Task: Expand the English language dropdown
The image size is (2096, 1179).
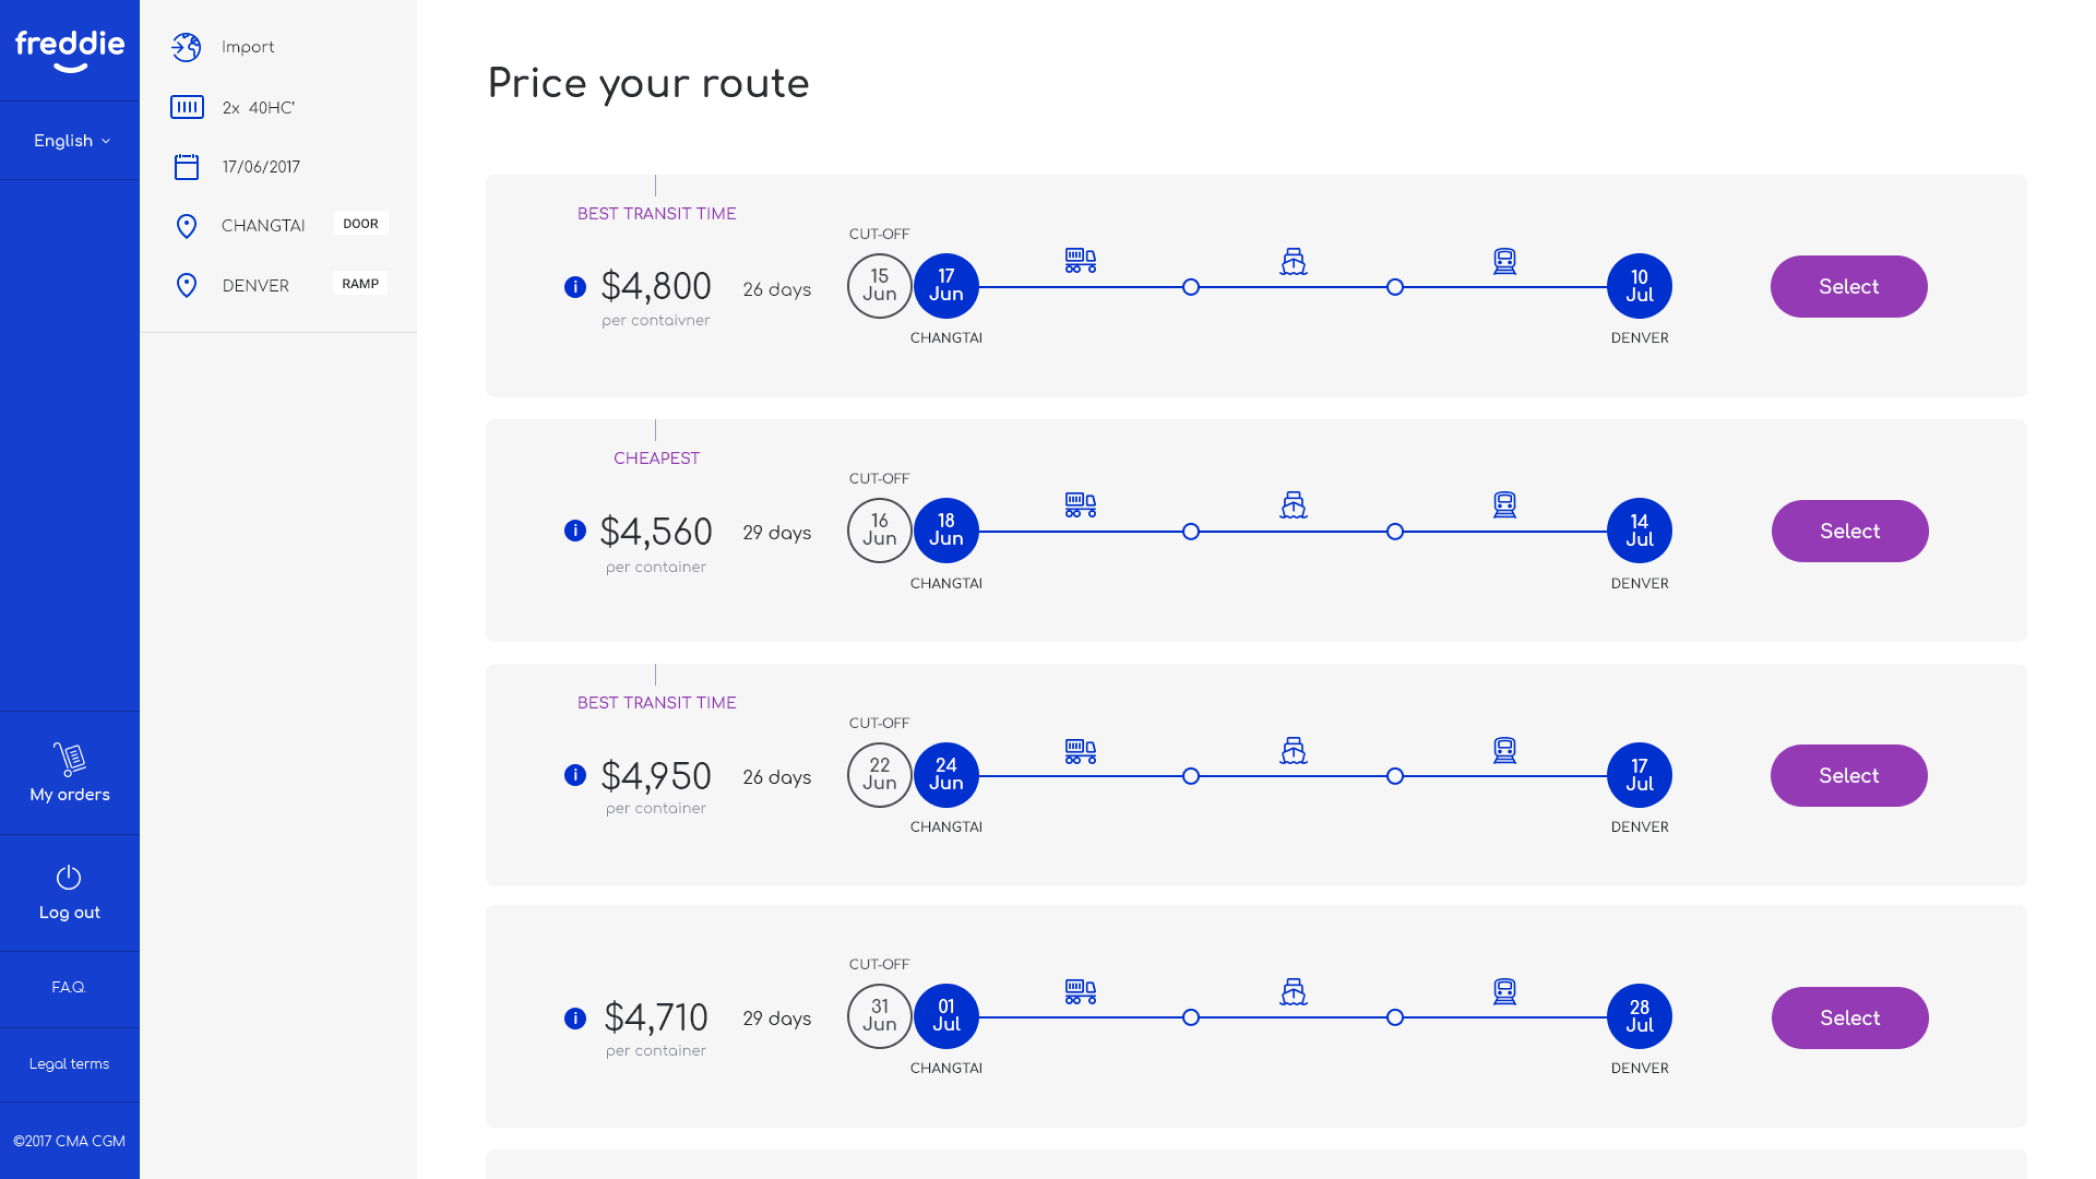Action: click(70, 140)
